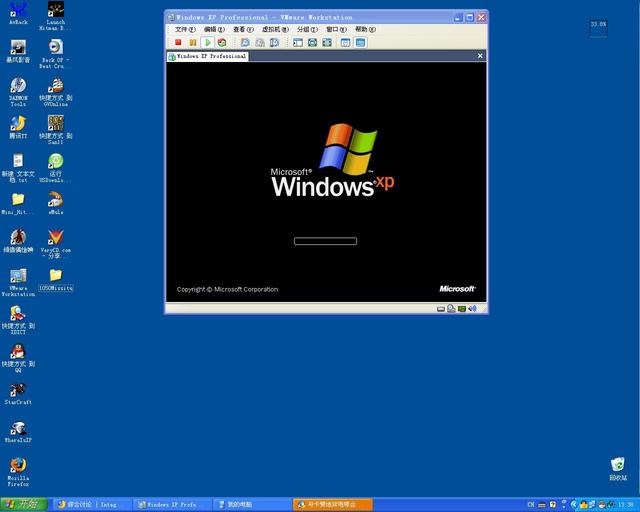
Task: Select the WhereIsIP desktop icon
Action: click(x=18, y=432)
